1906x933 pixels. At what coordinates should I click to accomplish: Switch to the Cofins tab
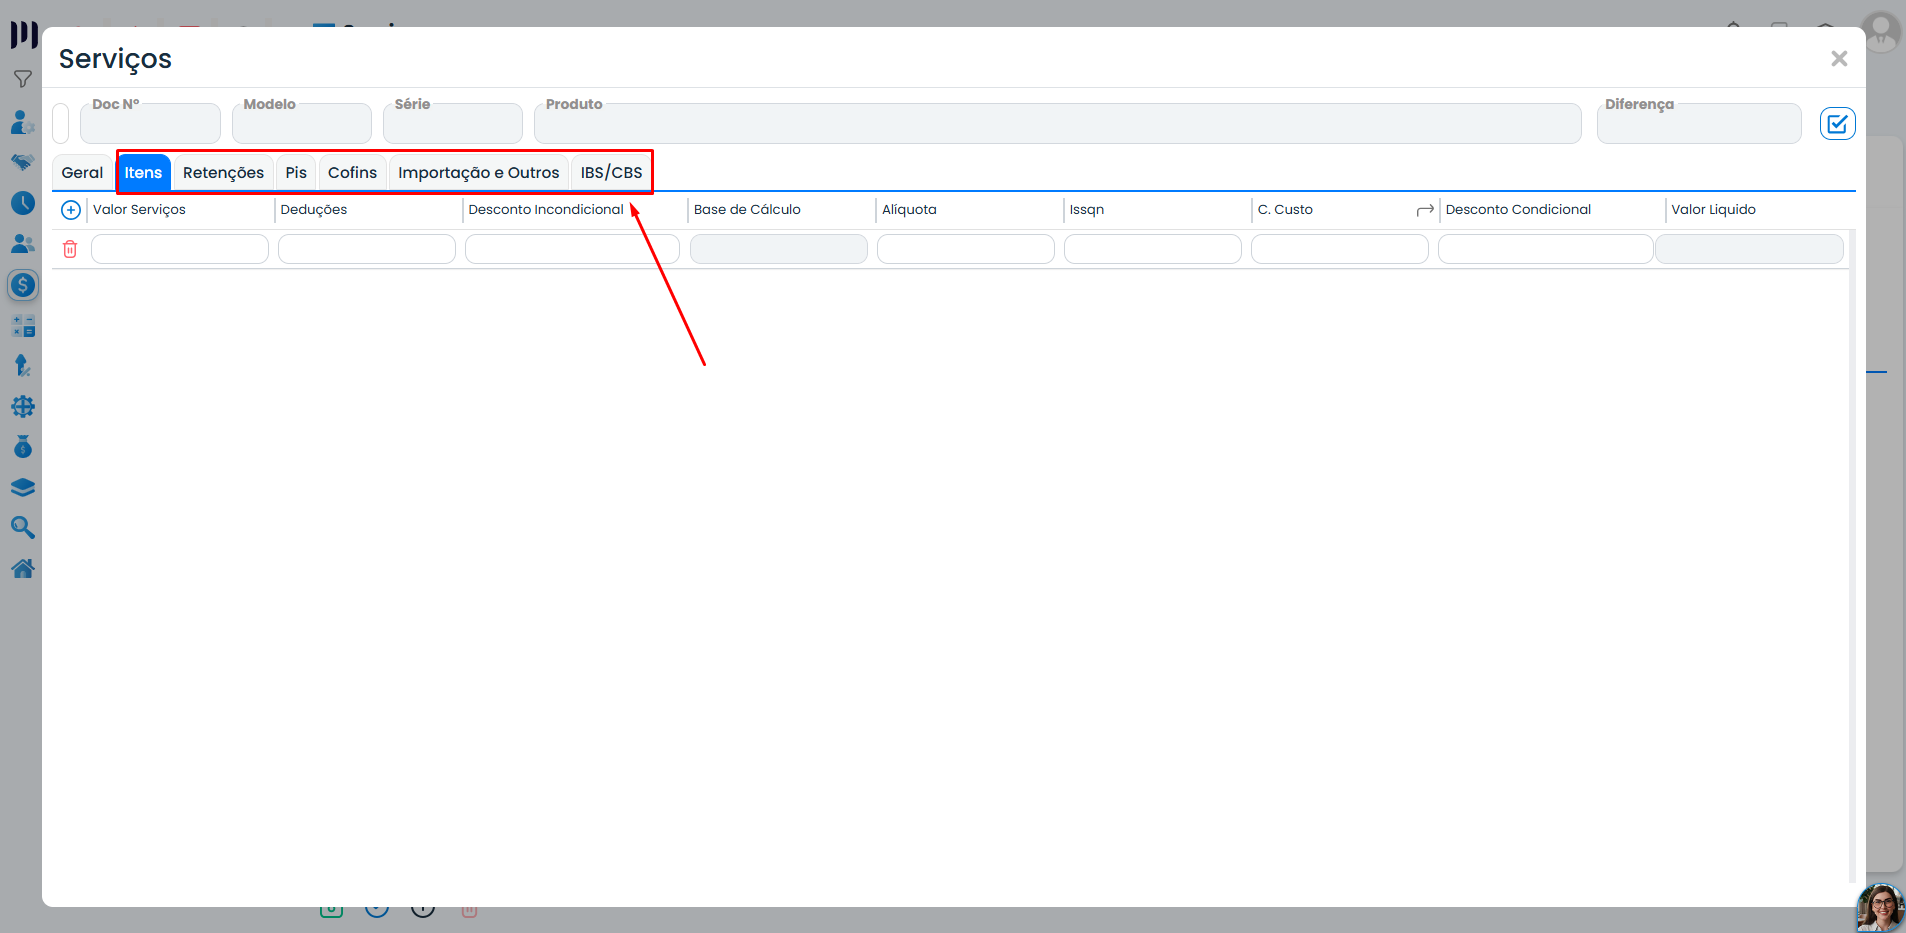tap(352, 172)
